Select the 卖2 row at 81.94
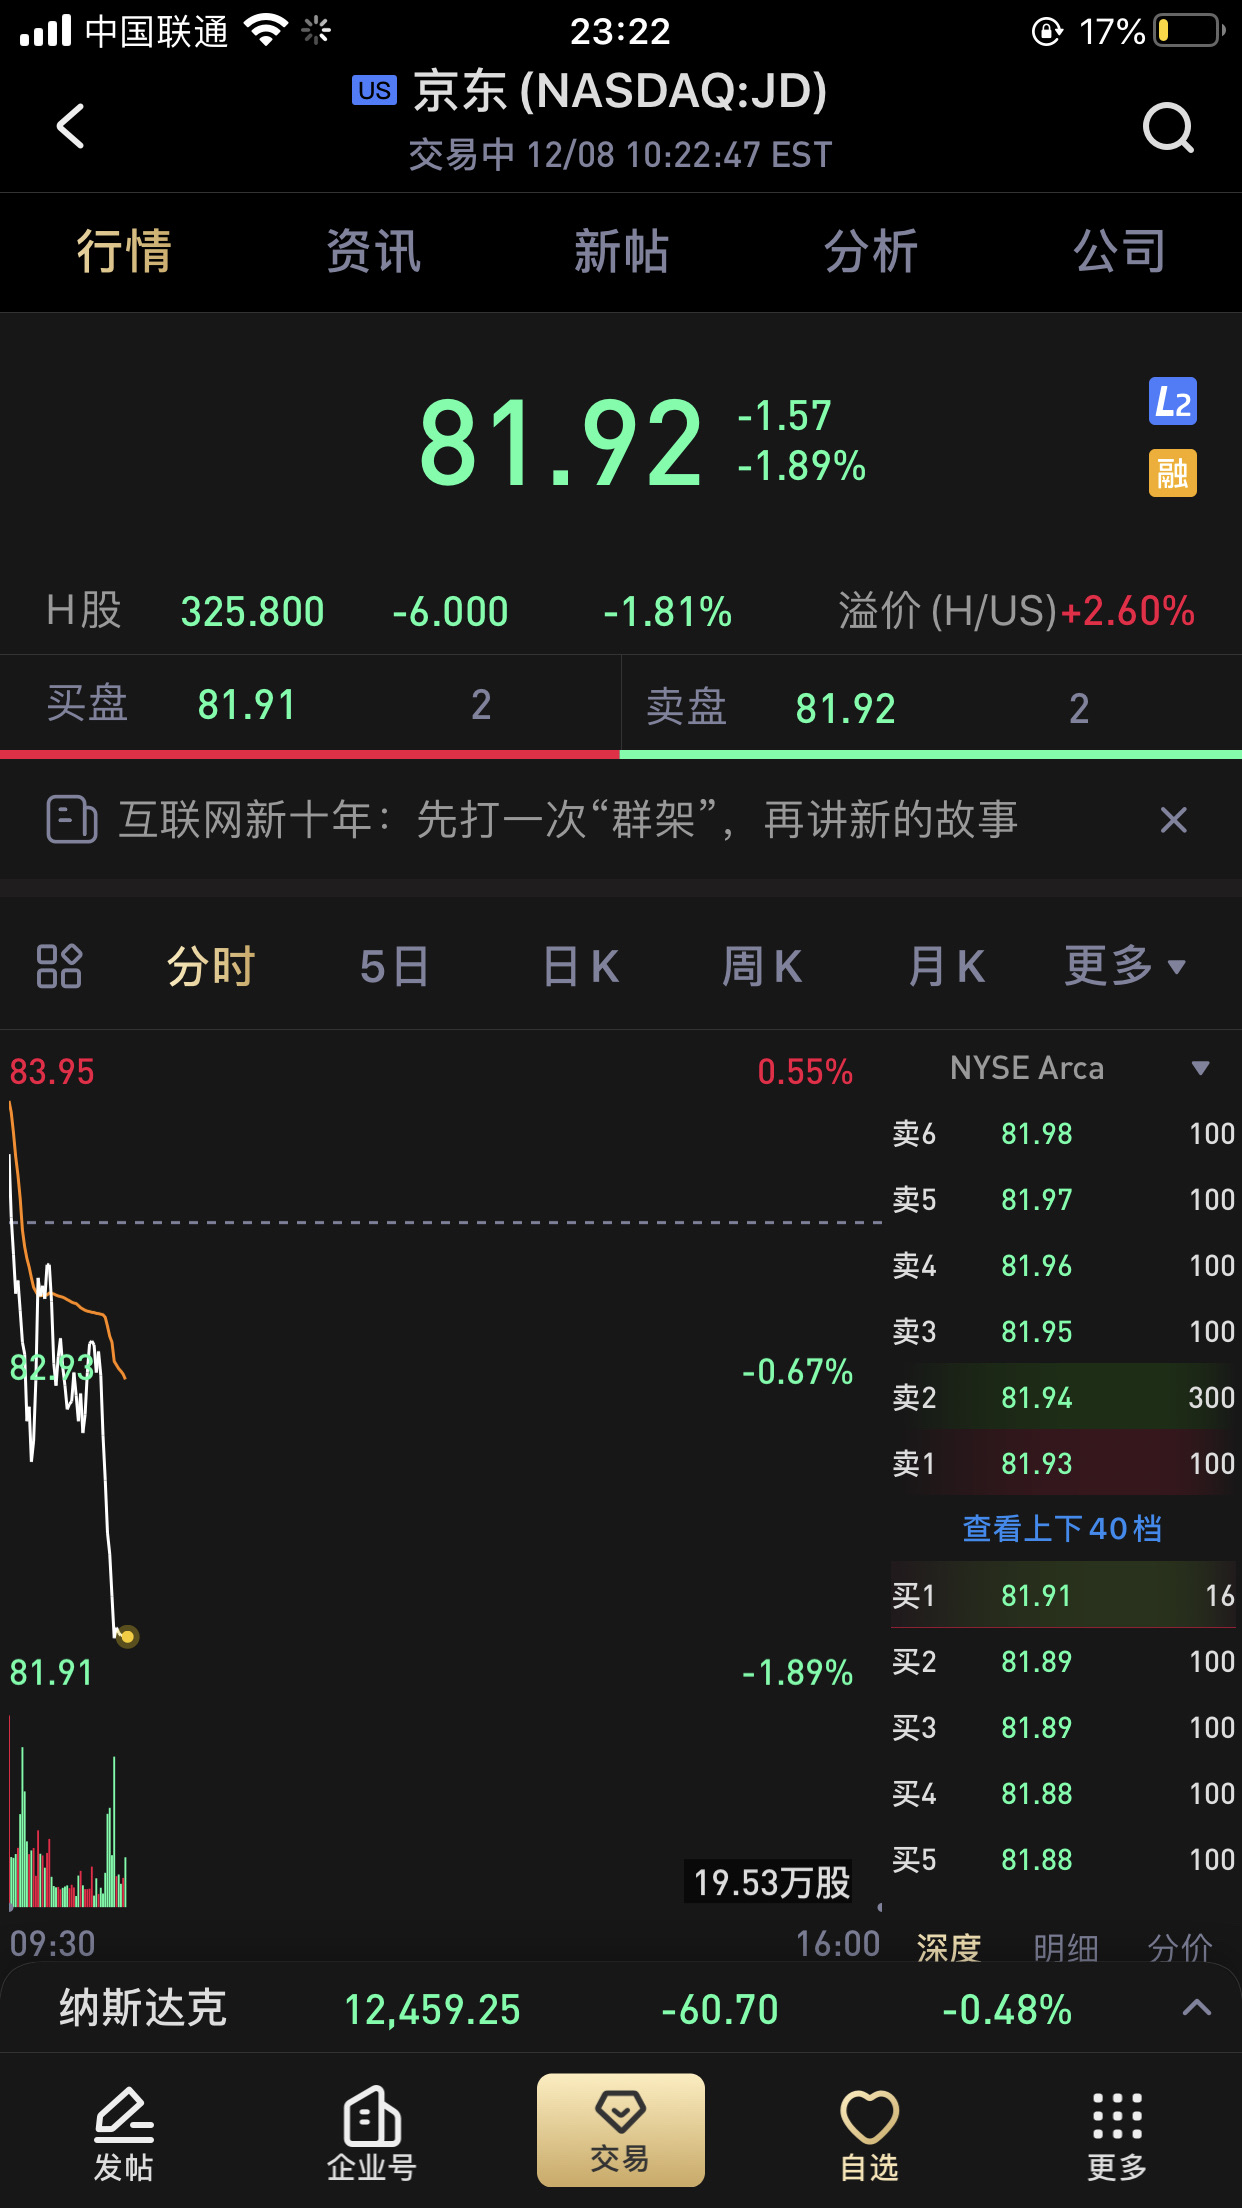This screenshot has width=1242, height=2208. (x=1063, y=1397)
